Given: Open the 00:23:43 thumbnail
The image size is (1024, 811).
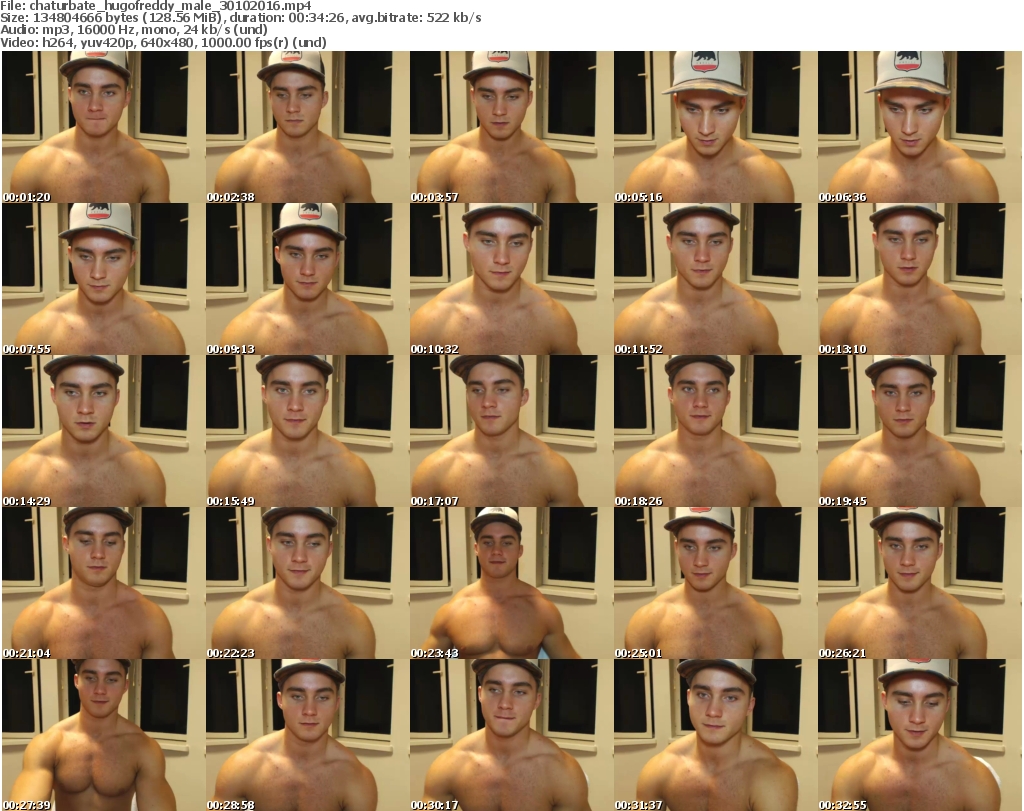Looking at the screenshot, I should point(511,583).
